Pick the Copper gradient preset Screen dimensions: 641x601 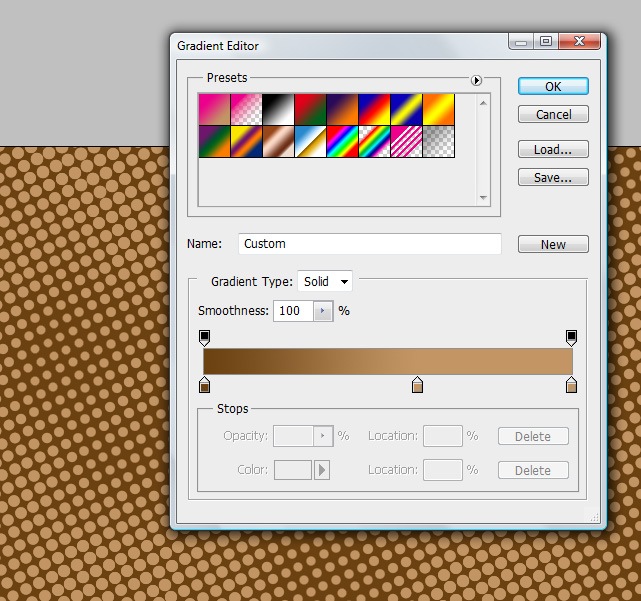[279, 140]
